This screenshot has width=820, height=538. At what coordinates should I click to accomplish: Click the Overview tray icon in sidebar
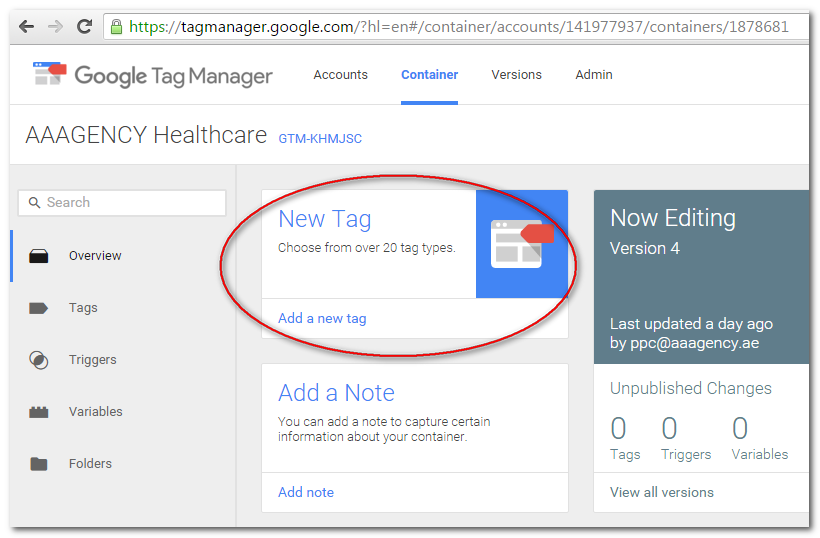point(39,256)
